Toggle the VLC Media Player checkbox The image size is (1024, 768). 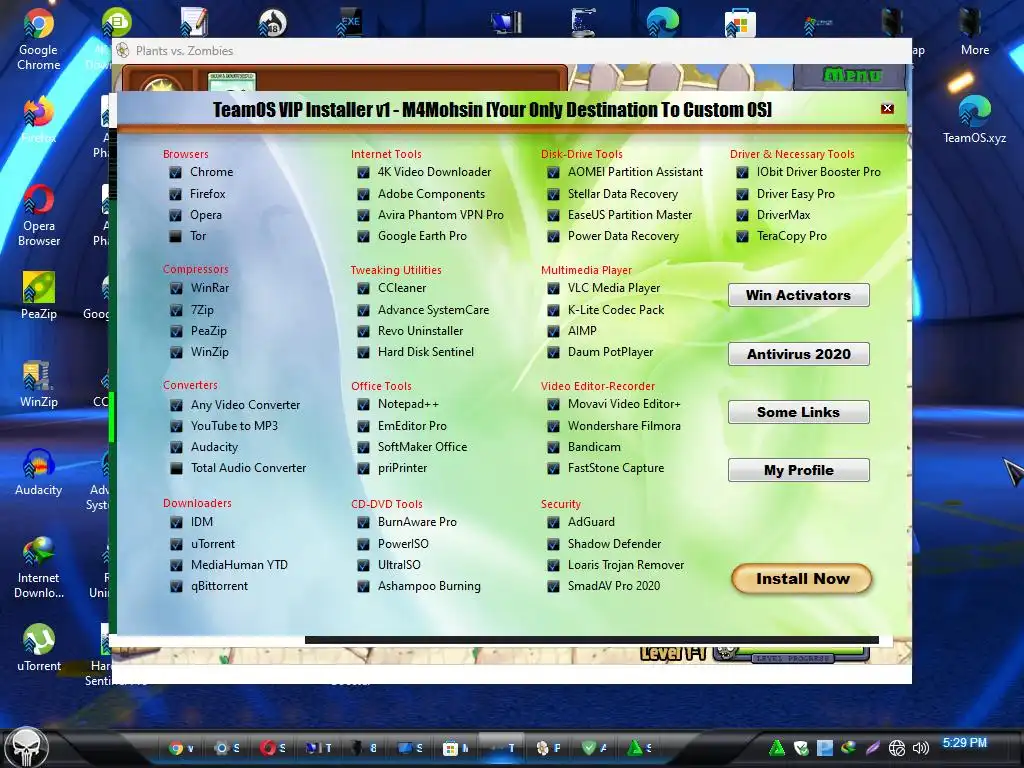click(x=553, y=289)
